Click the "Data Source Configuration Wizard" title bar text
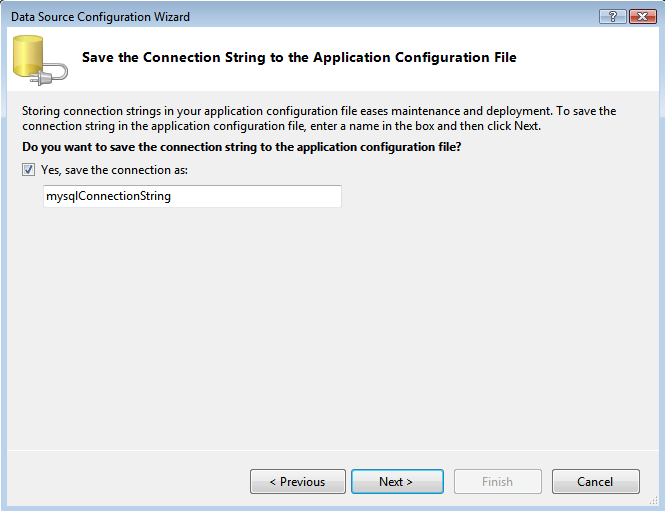This screenshot has width=665, height=511. (98, 17)
